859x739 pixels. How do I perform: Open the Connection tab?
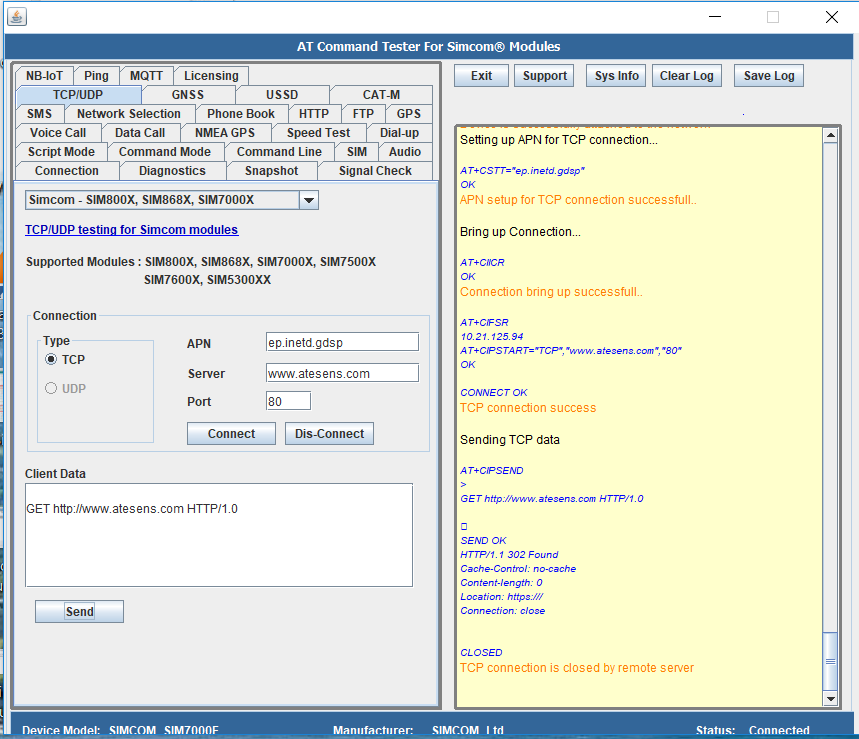point(67,171)
